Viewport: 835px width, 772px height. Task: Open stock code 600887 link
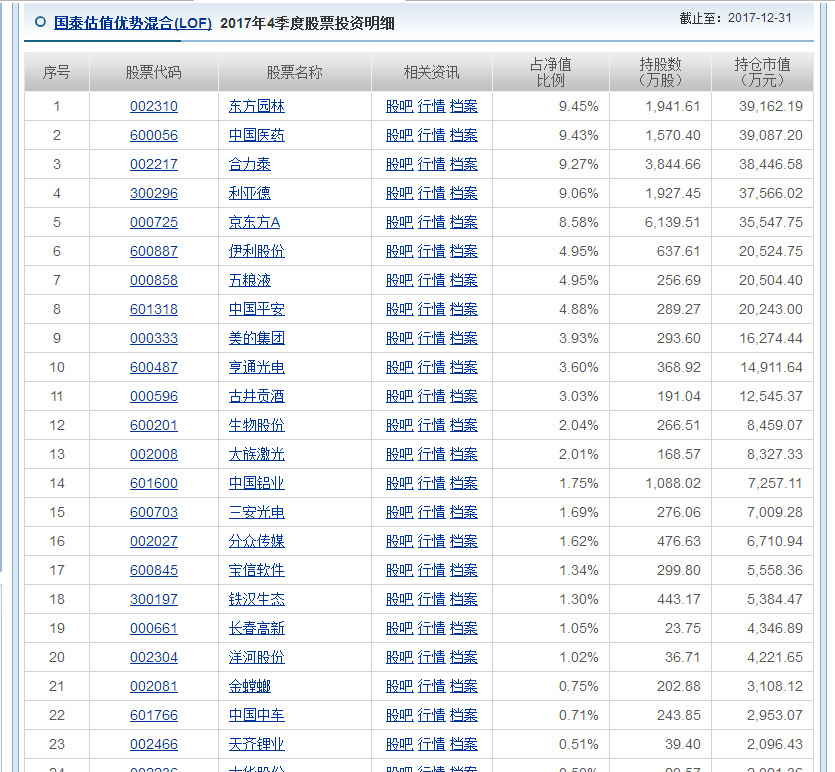154,251
